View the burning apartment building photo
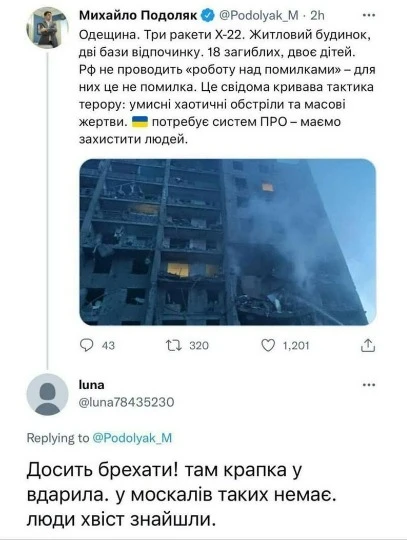Image resolution: width=407 pixels, height=540 pixels. [x=228, y=242]
